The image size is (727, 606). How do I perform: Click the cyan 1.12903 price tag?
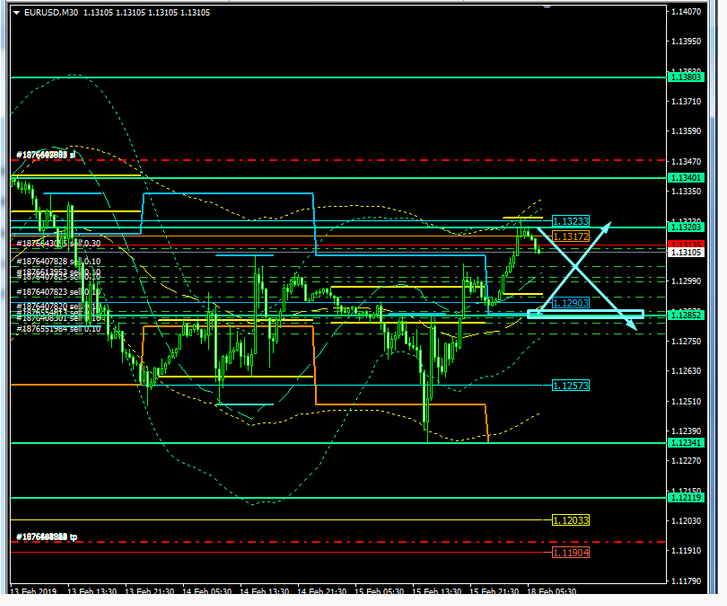pos(570,301)
